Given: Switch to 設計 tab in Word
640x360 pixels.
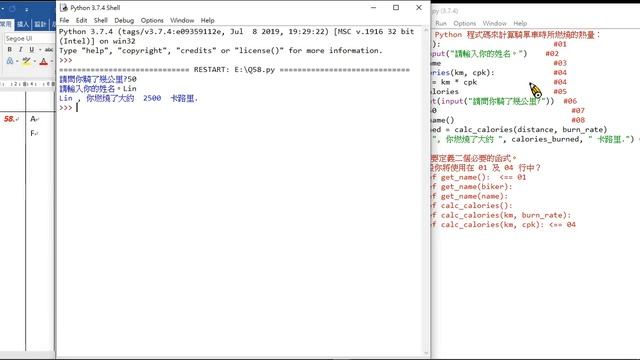Looking at the screenshot, I should (40, 24).
